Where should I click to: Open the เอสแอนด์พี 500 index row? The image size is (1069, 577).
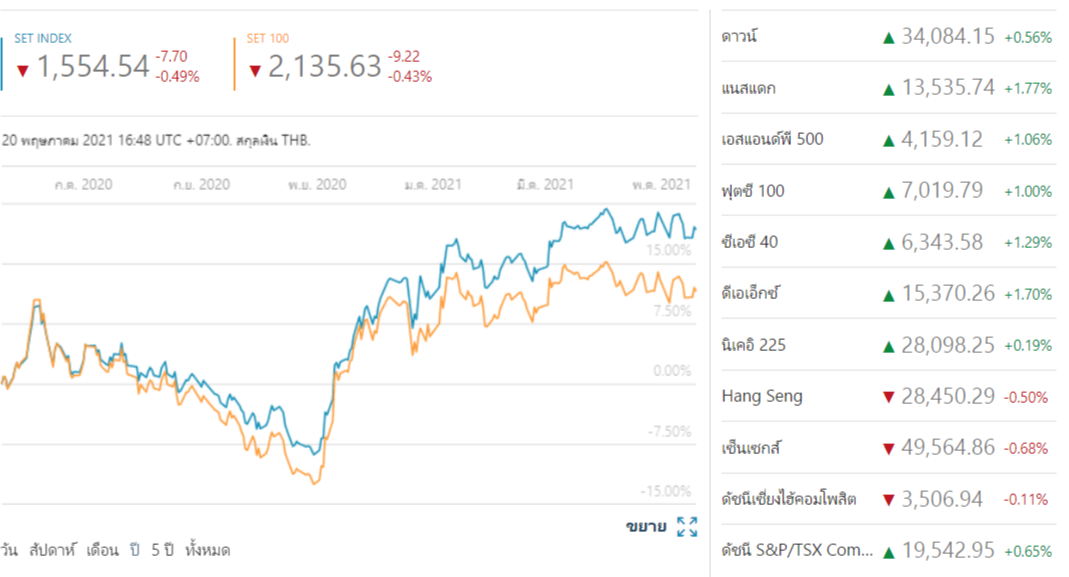[772, 139]
